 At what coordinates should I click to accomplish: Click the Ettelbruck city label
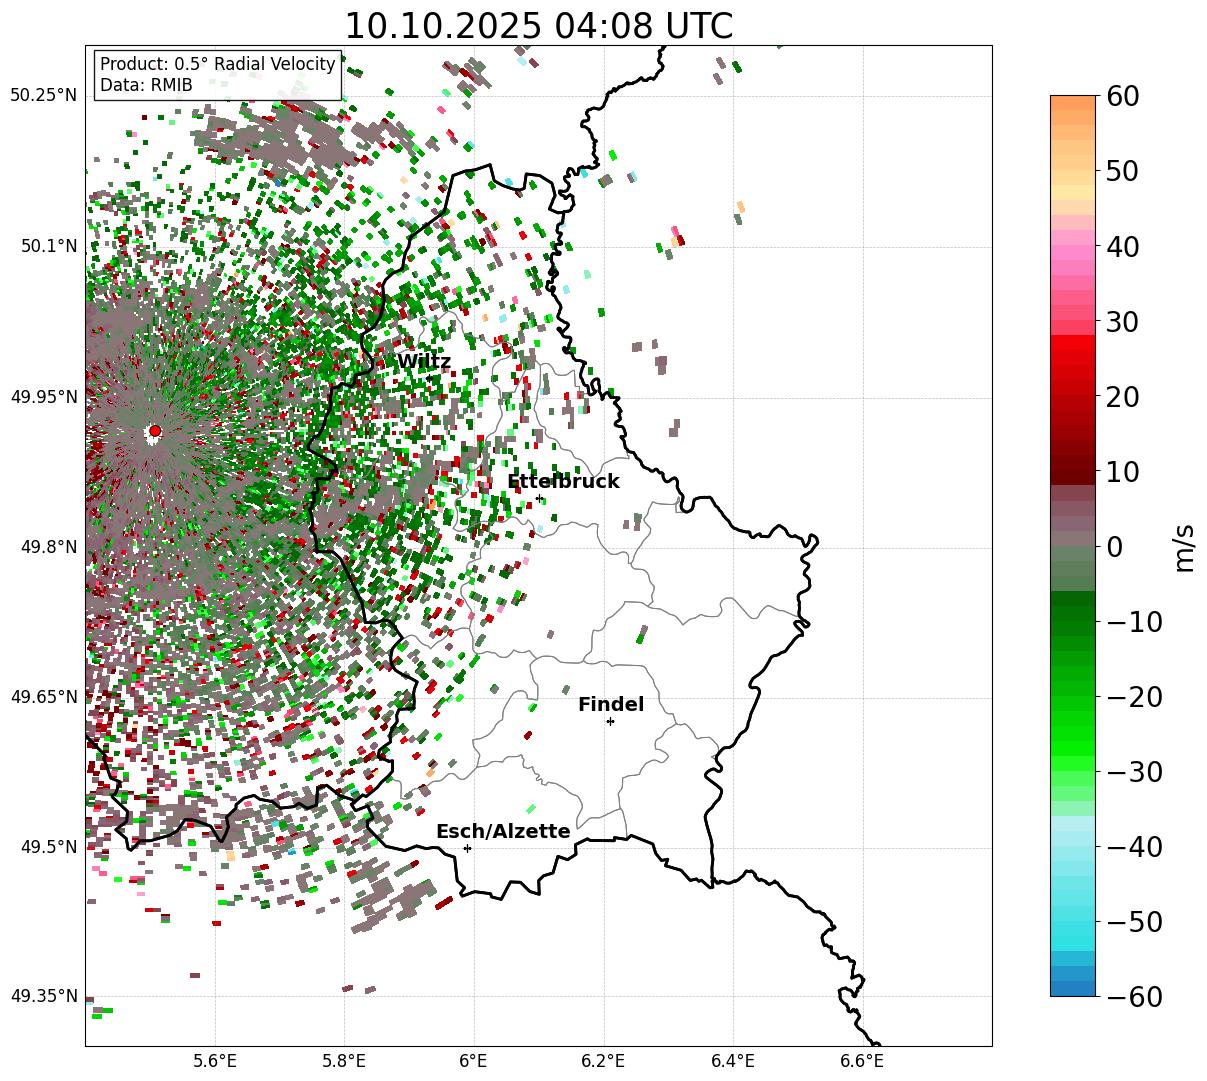tap(563, 481)
